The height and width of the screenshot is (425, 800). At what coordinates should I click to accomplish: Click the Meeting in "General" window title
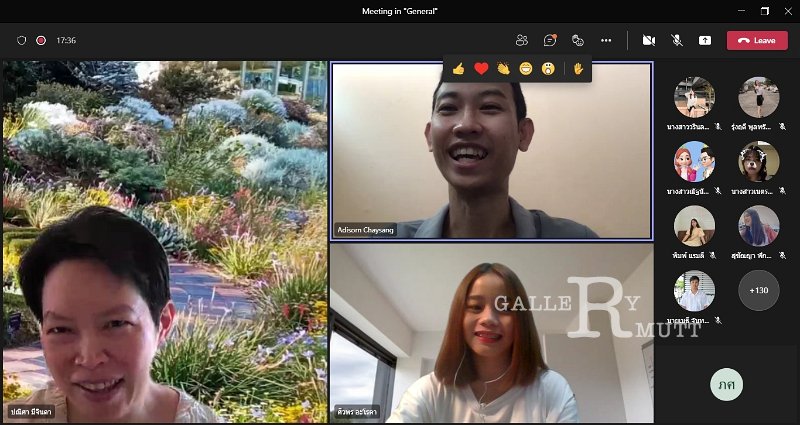[x=400, y=11]
